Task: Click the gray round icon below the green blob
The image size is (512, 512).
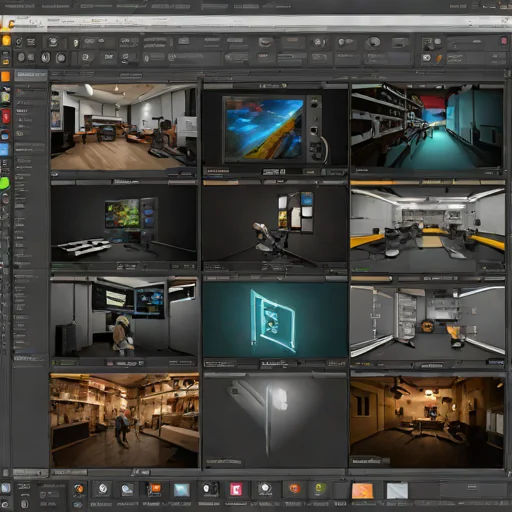Action: 5,198
